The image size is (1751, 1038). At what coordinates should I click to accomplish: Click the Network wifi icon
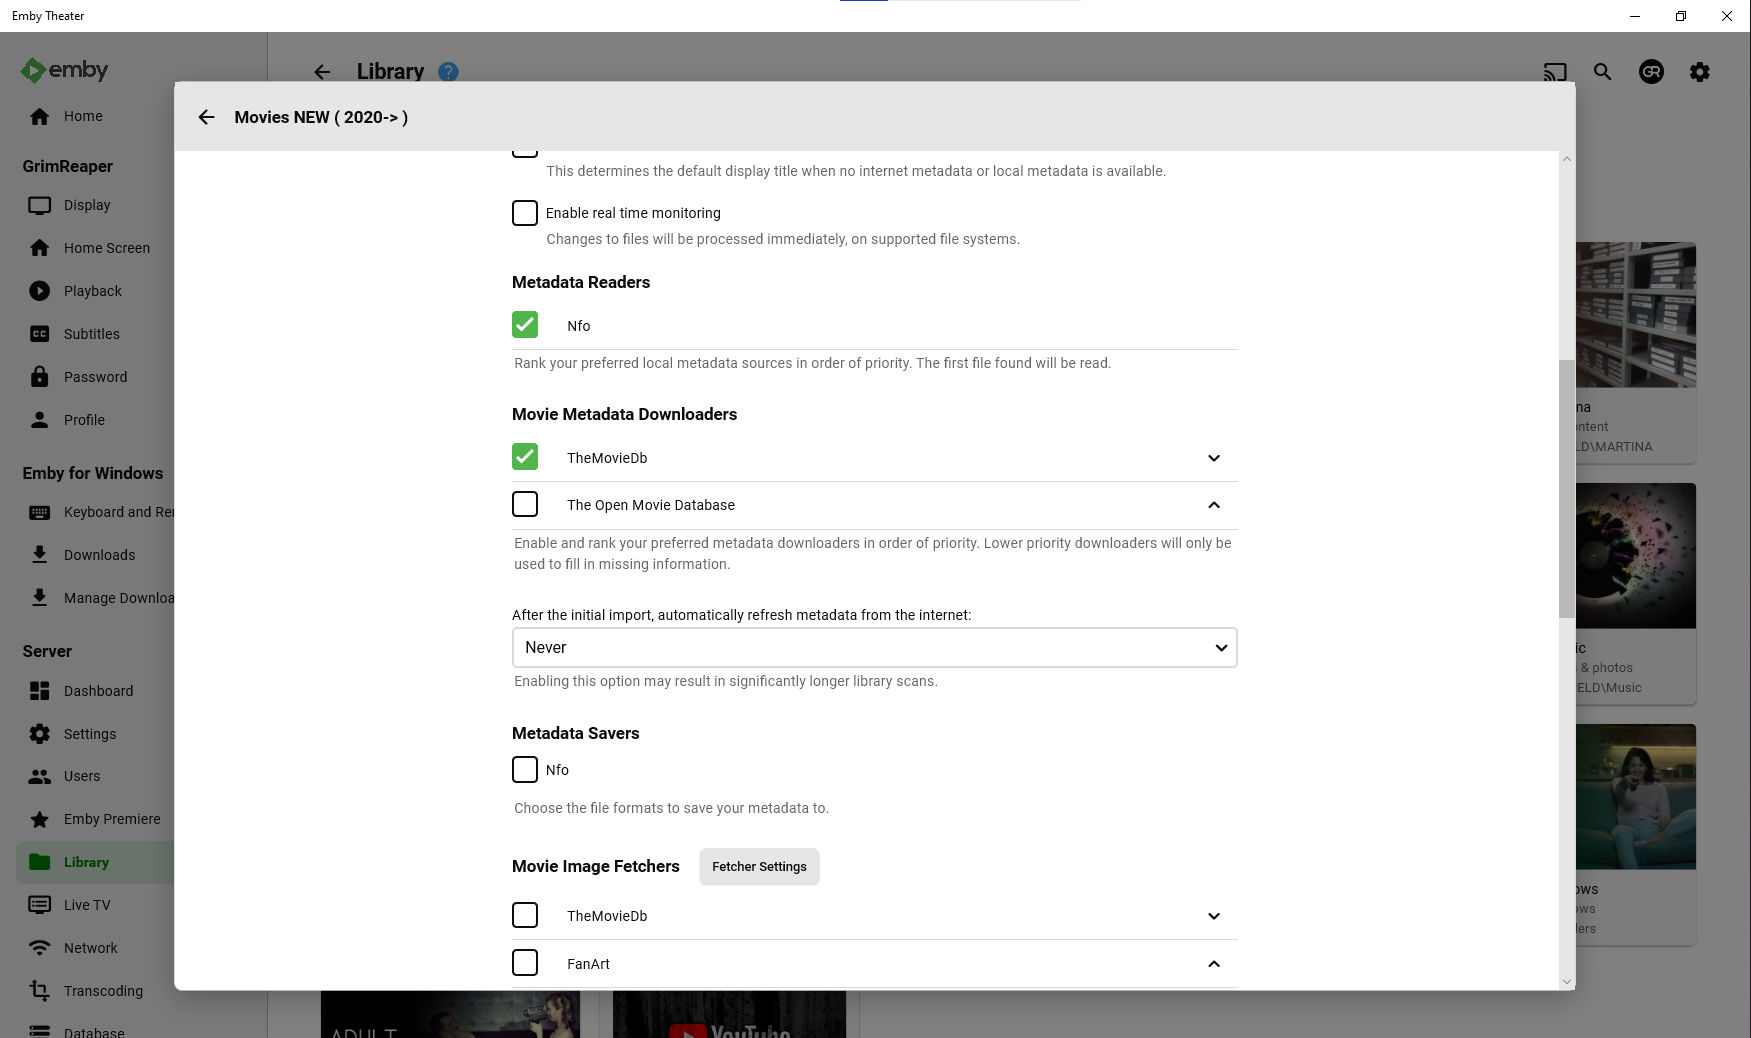[x=39, y=948]
